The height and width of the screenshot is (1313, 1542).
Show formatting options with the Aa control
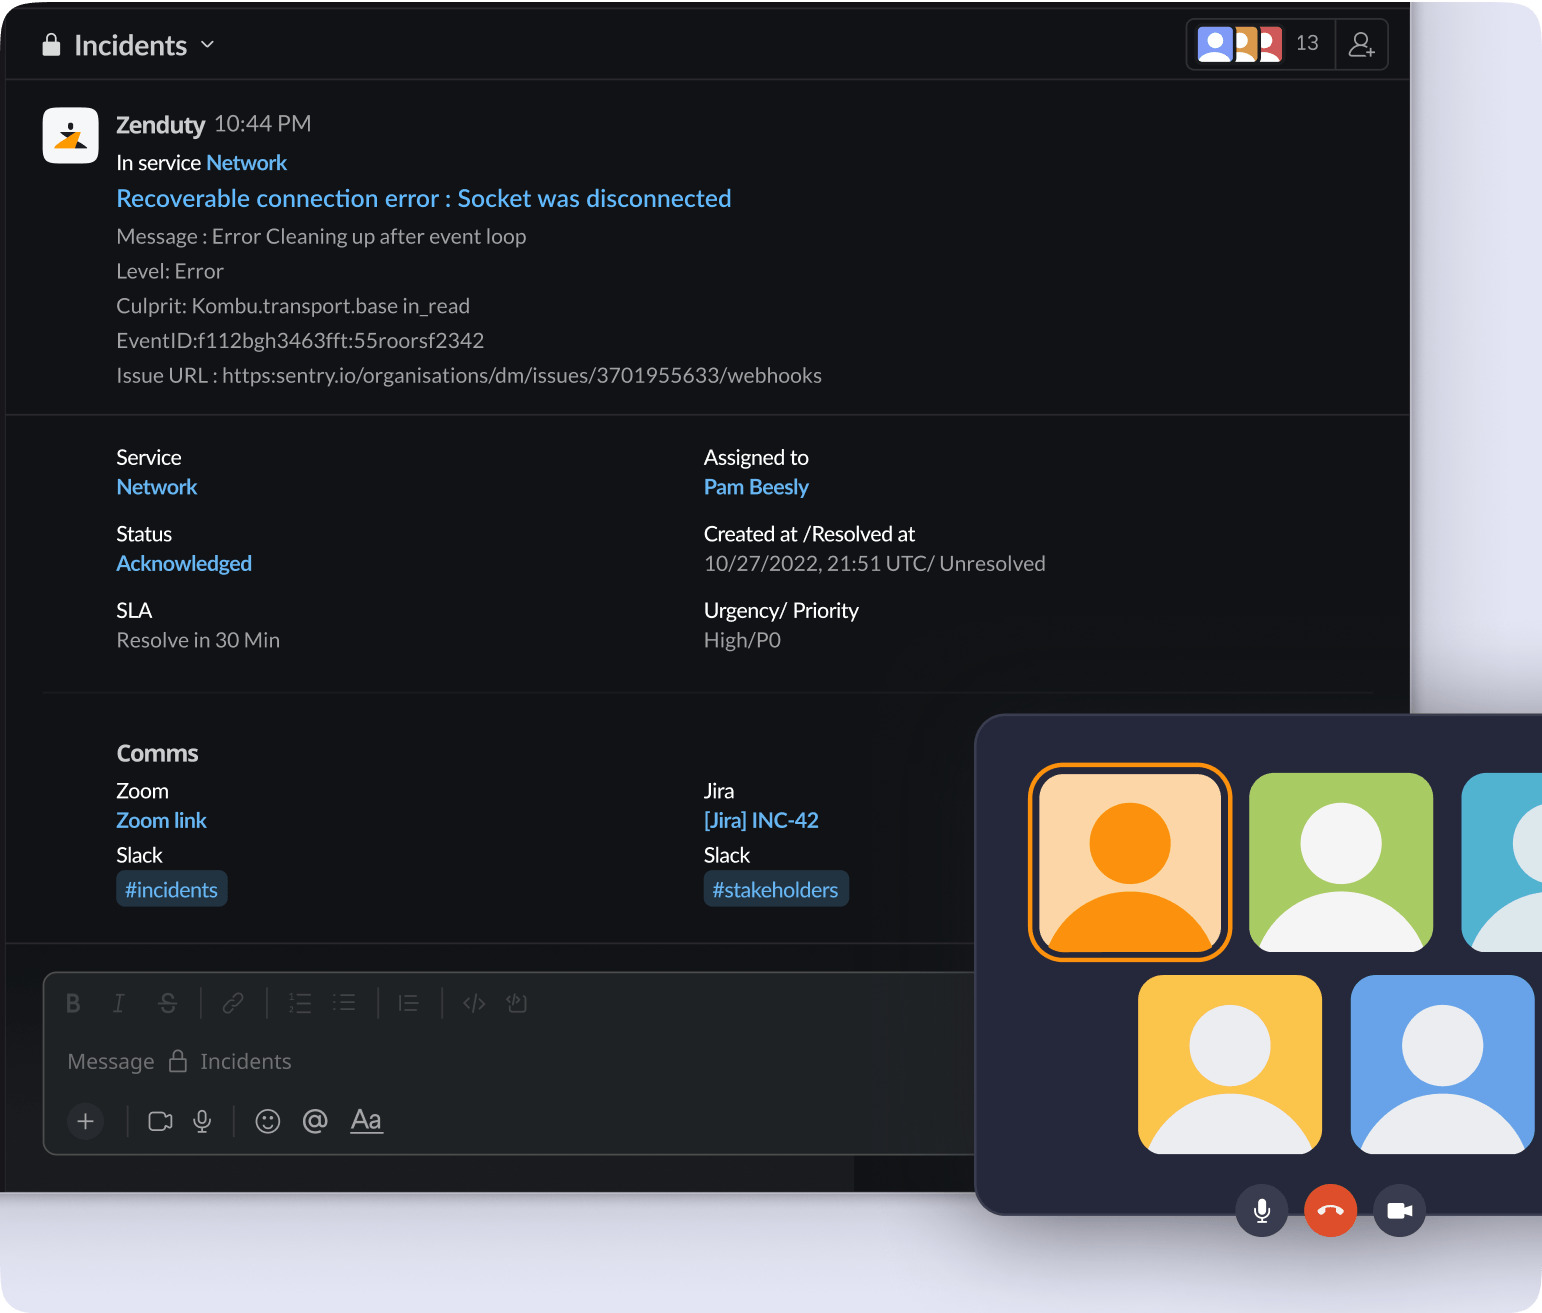point(366,1121)
